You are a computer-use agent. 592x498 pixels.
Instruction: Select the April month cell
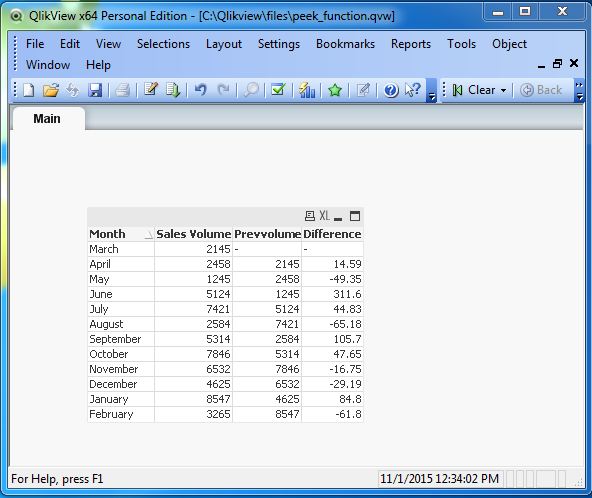[x=121, y=264]
